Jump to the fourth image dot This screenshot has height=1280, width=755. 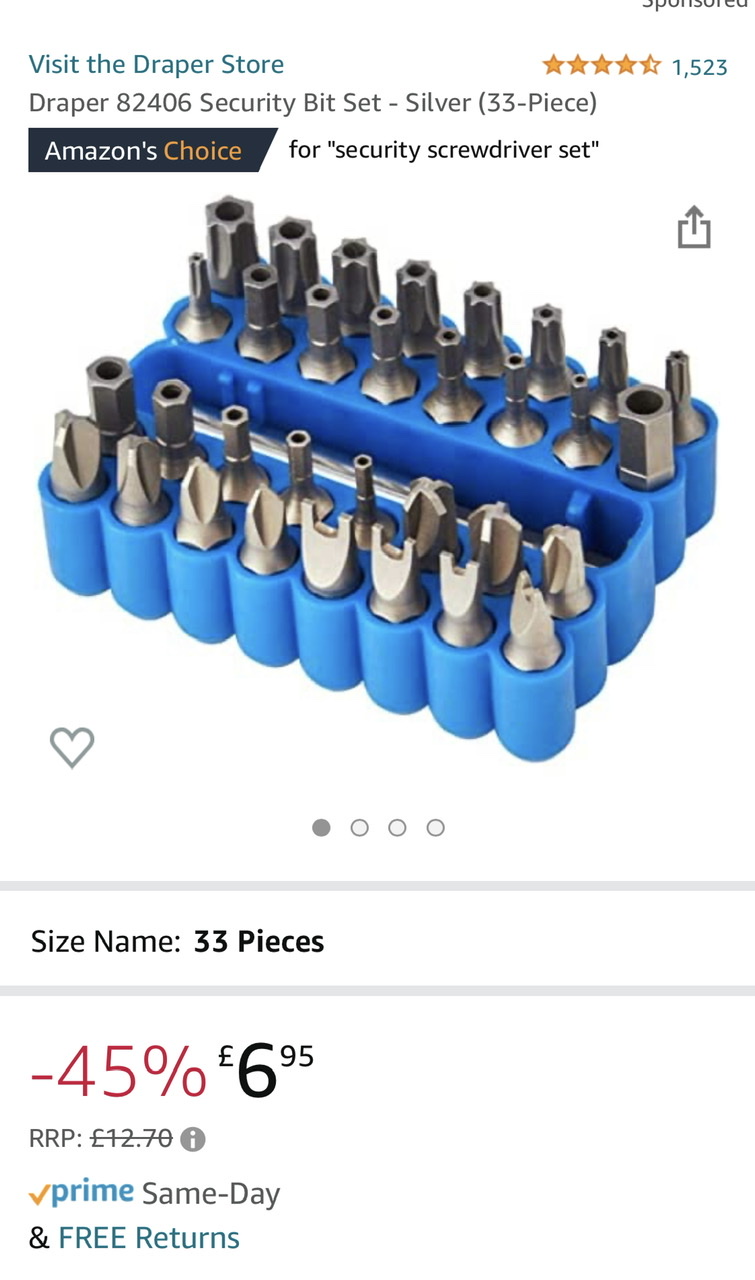(x=435, y=827)
